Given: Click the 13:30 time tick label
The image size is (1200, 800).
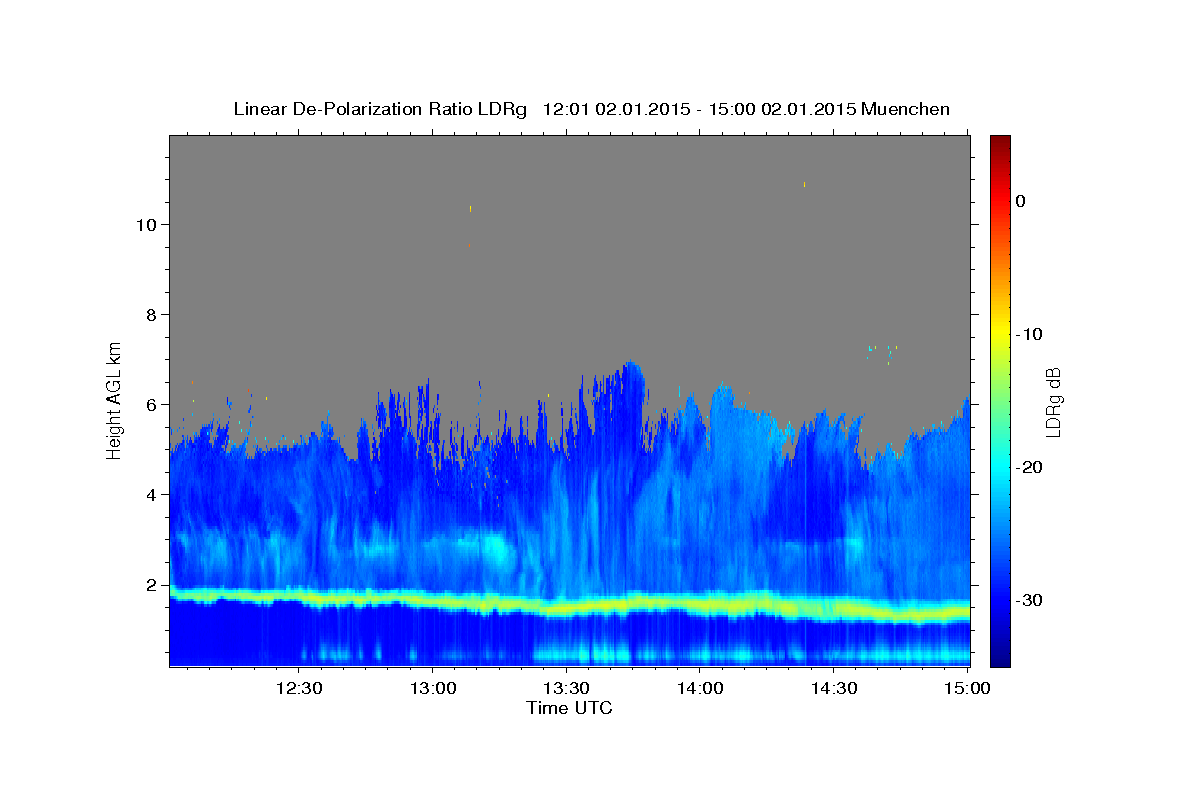Looking at the screenshot, I should point(567,689).
